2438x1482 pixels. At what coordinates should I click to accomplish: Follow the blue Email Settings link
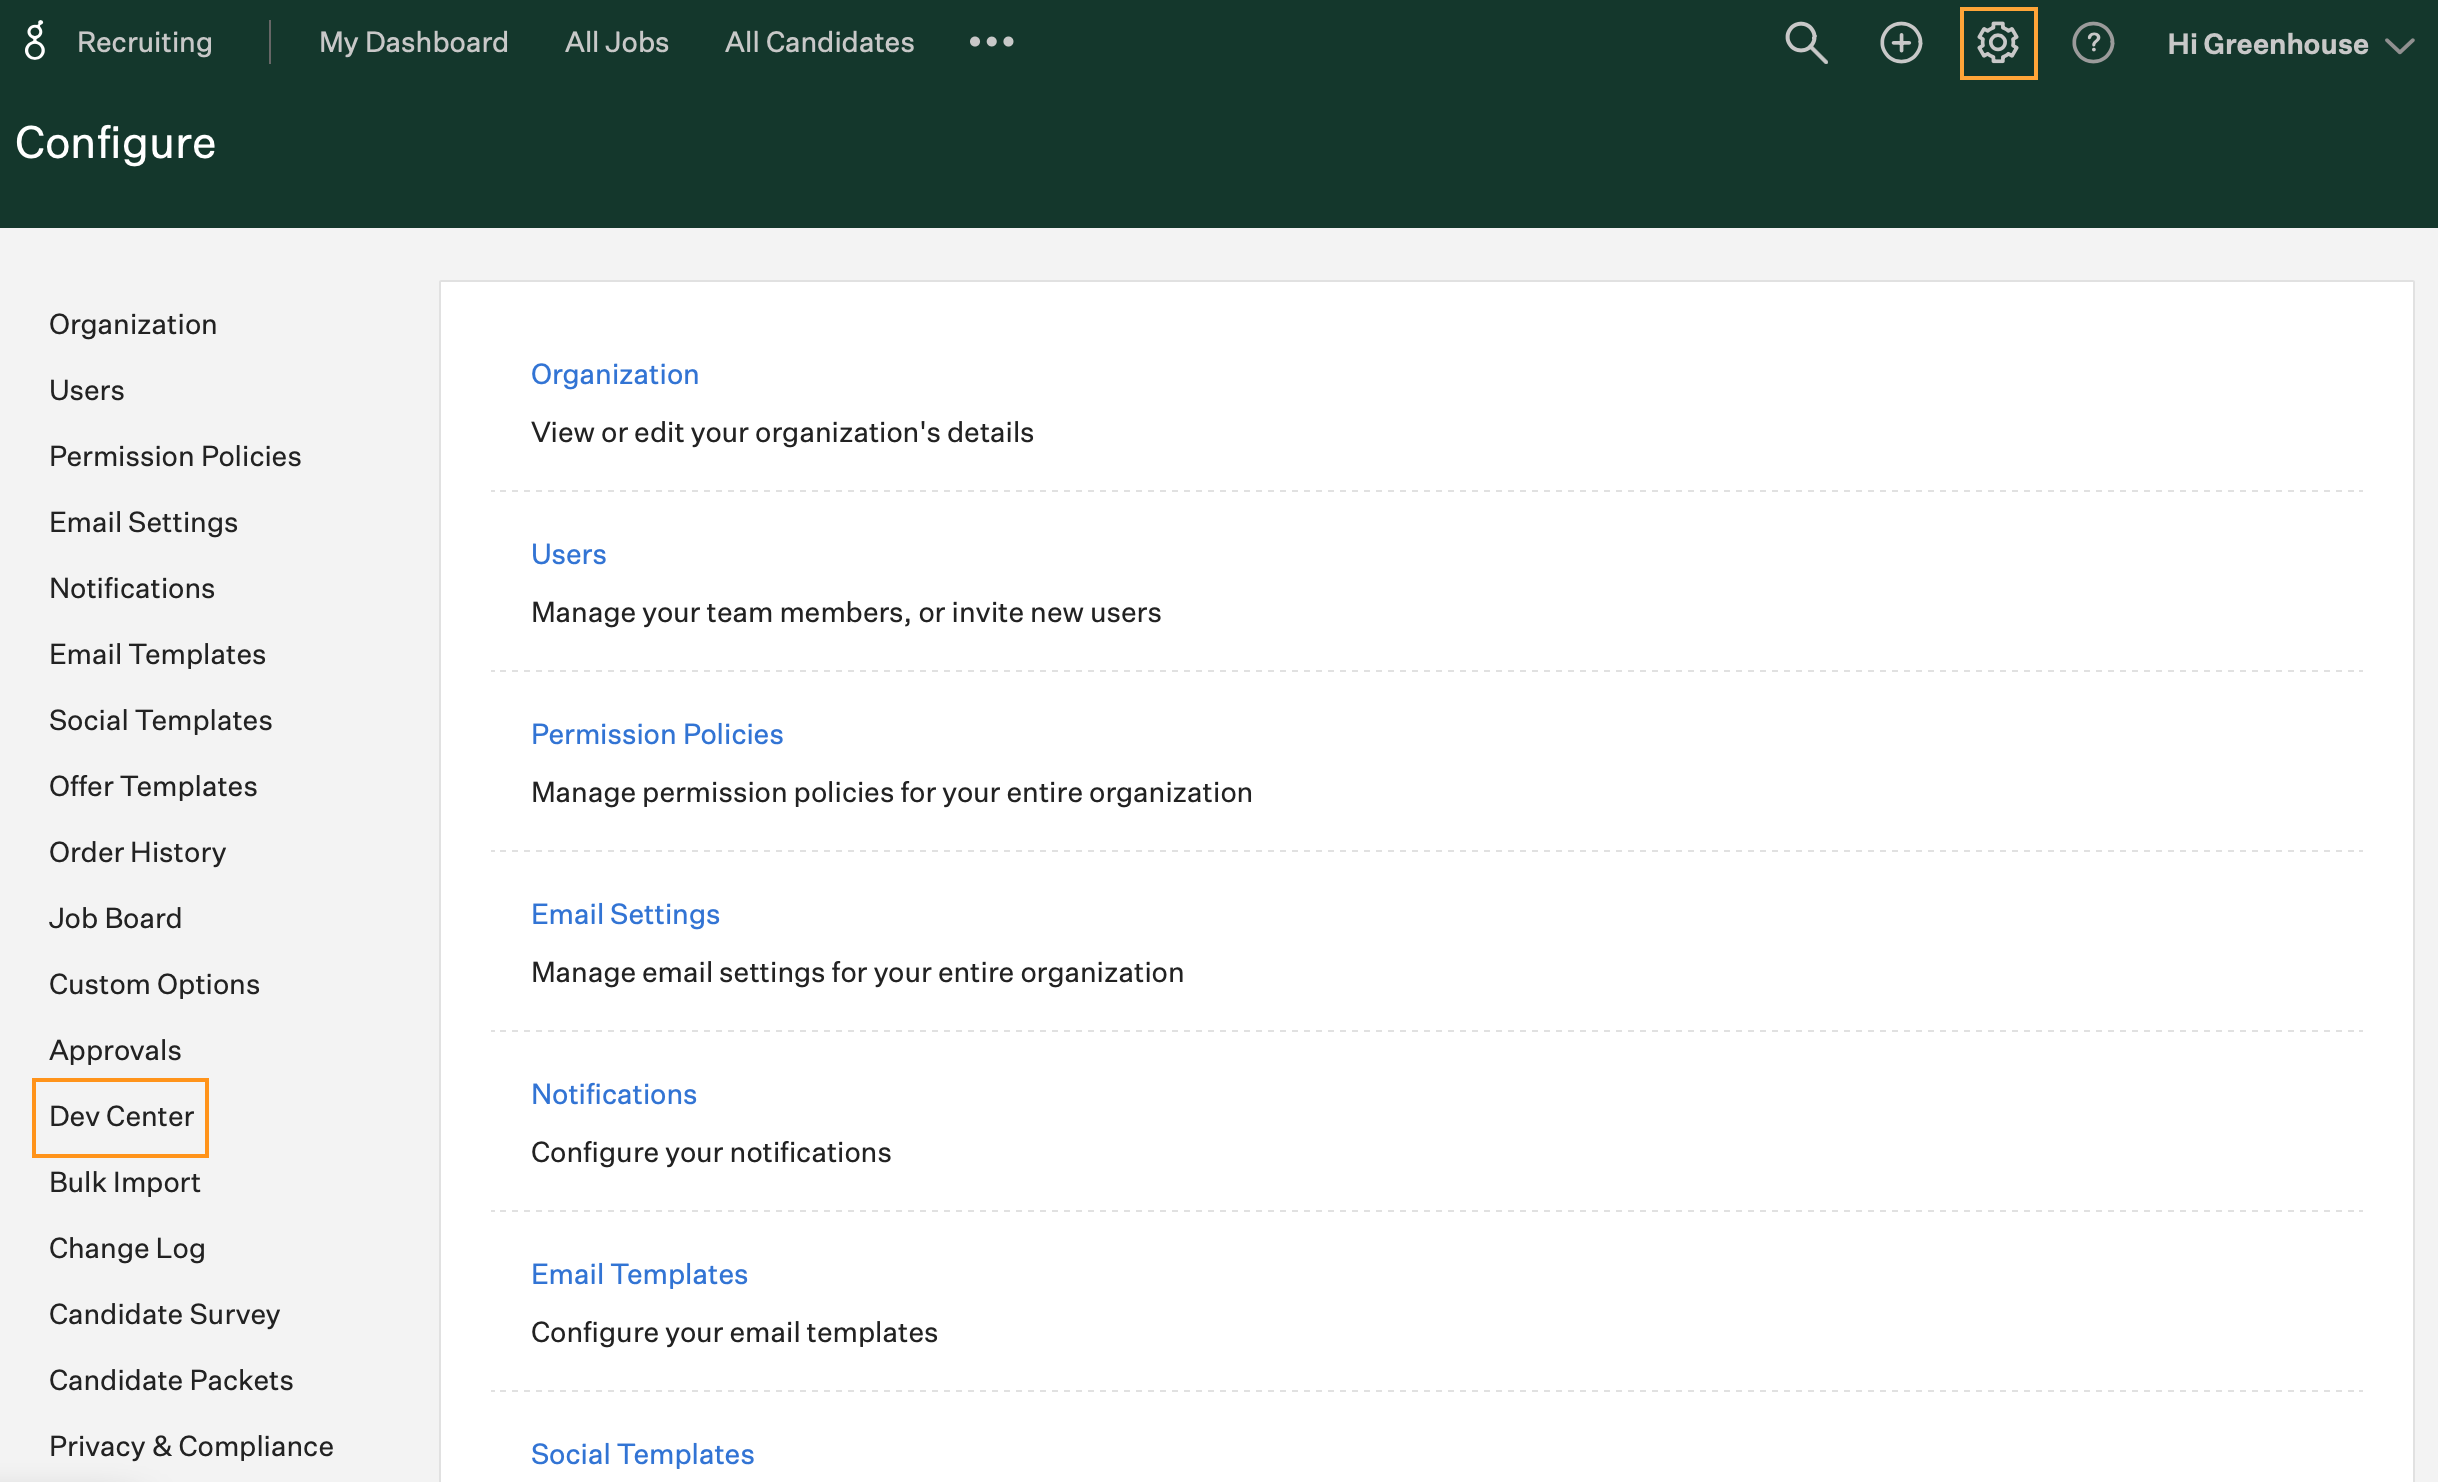pos(625,914)
